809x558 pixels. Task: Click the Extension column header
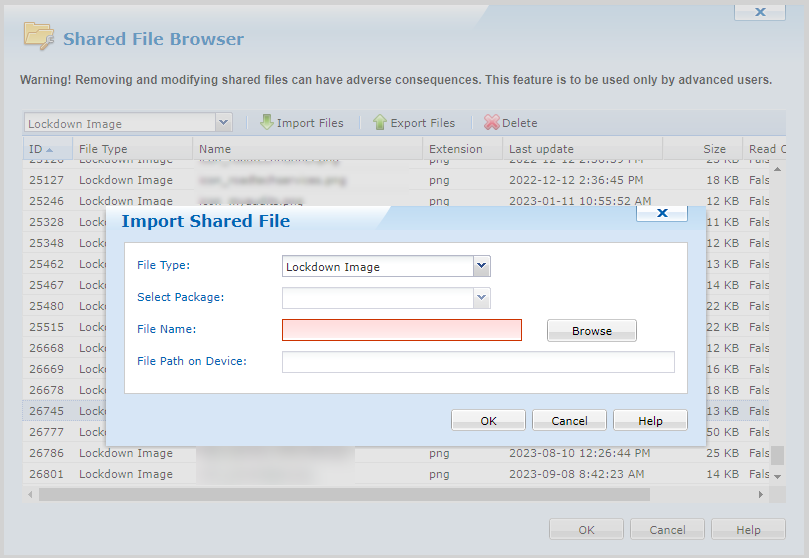[455, 149]
